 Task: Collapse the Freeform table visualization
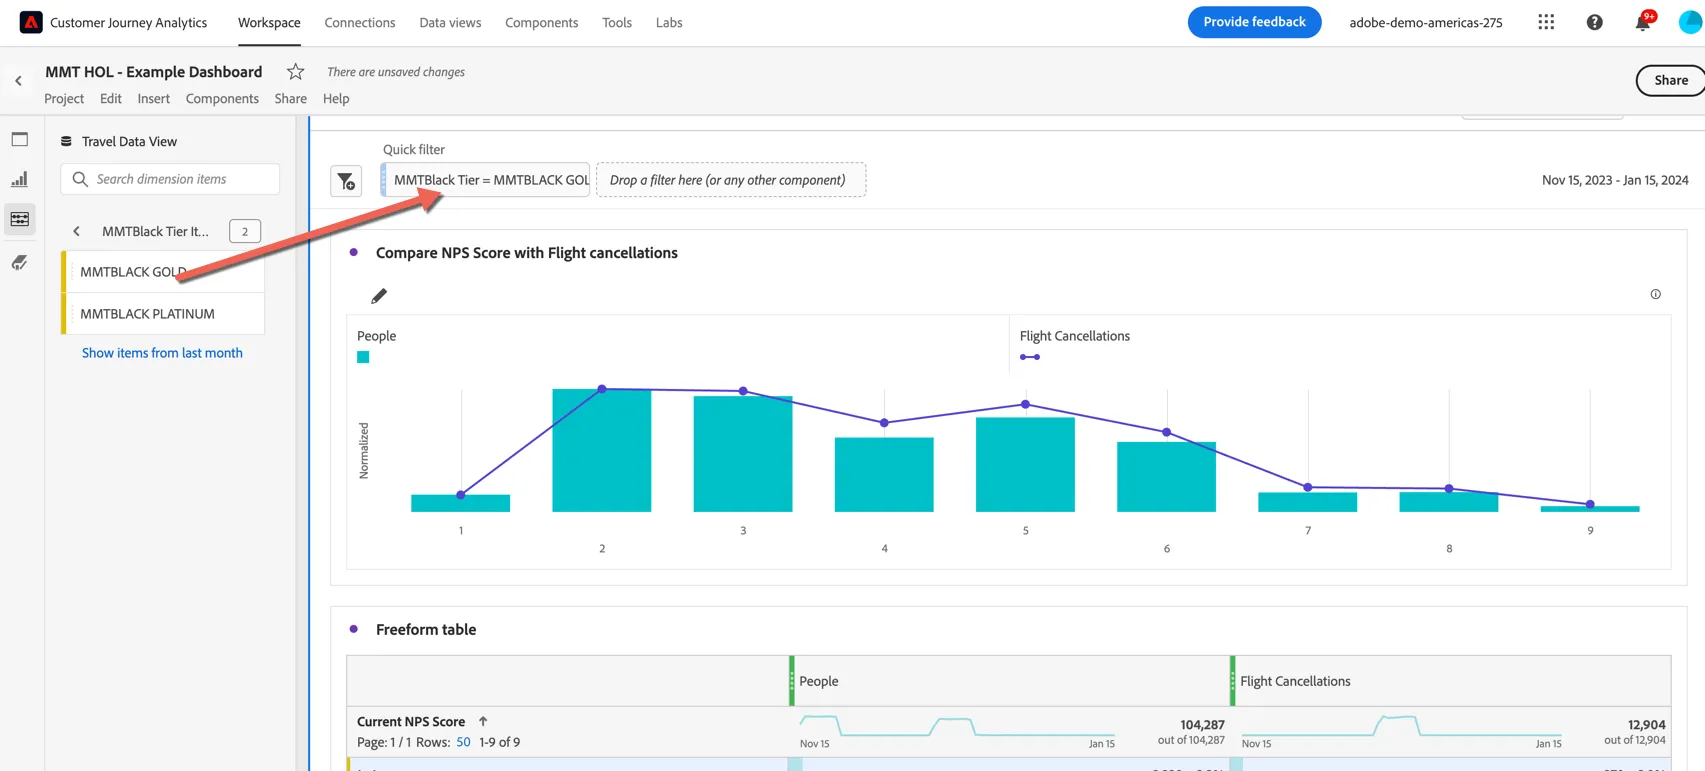353,629
